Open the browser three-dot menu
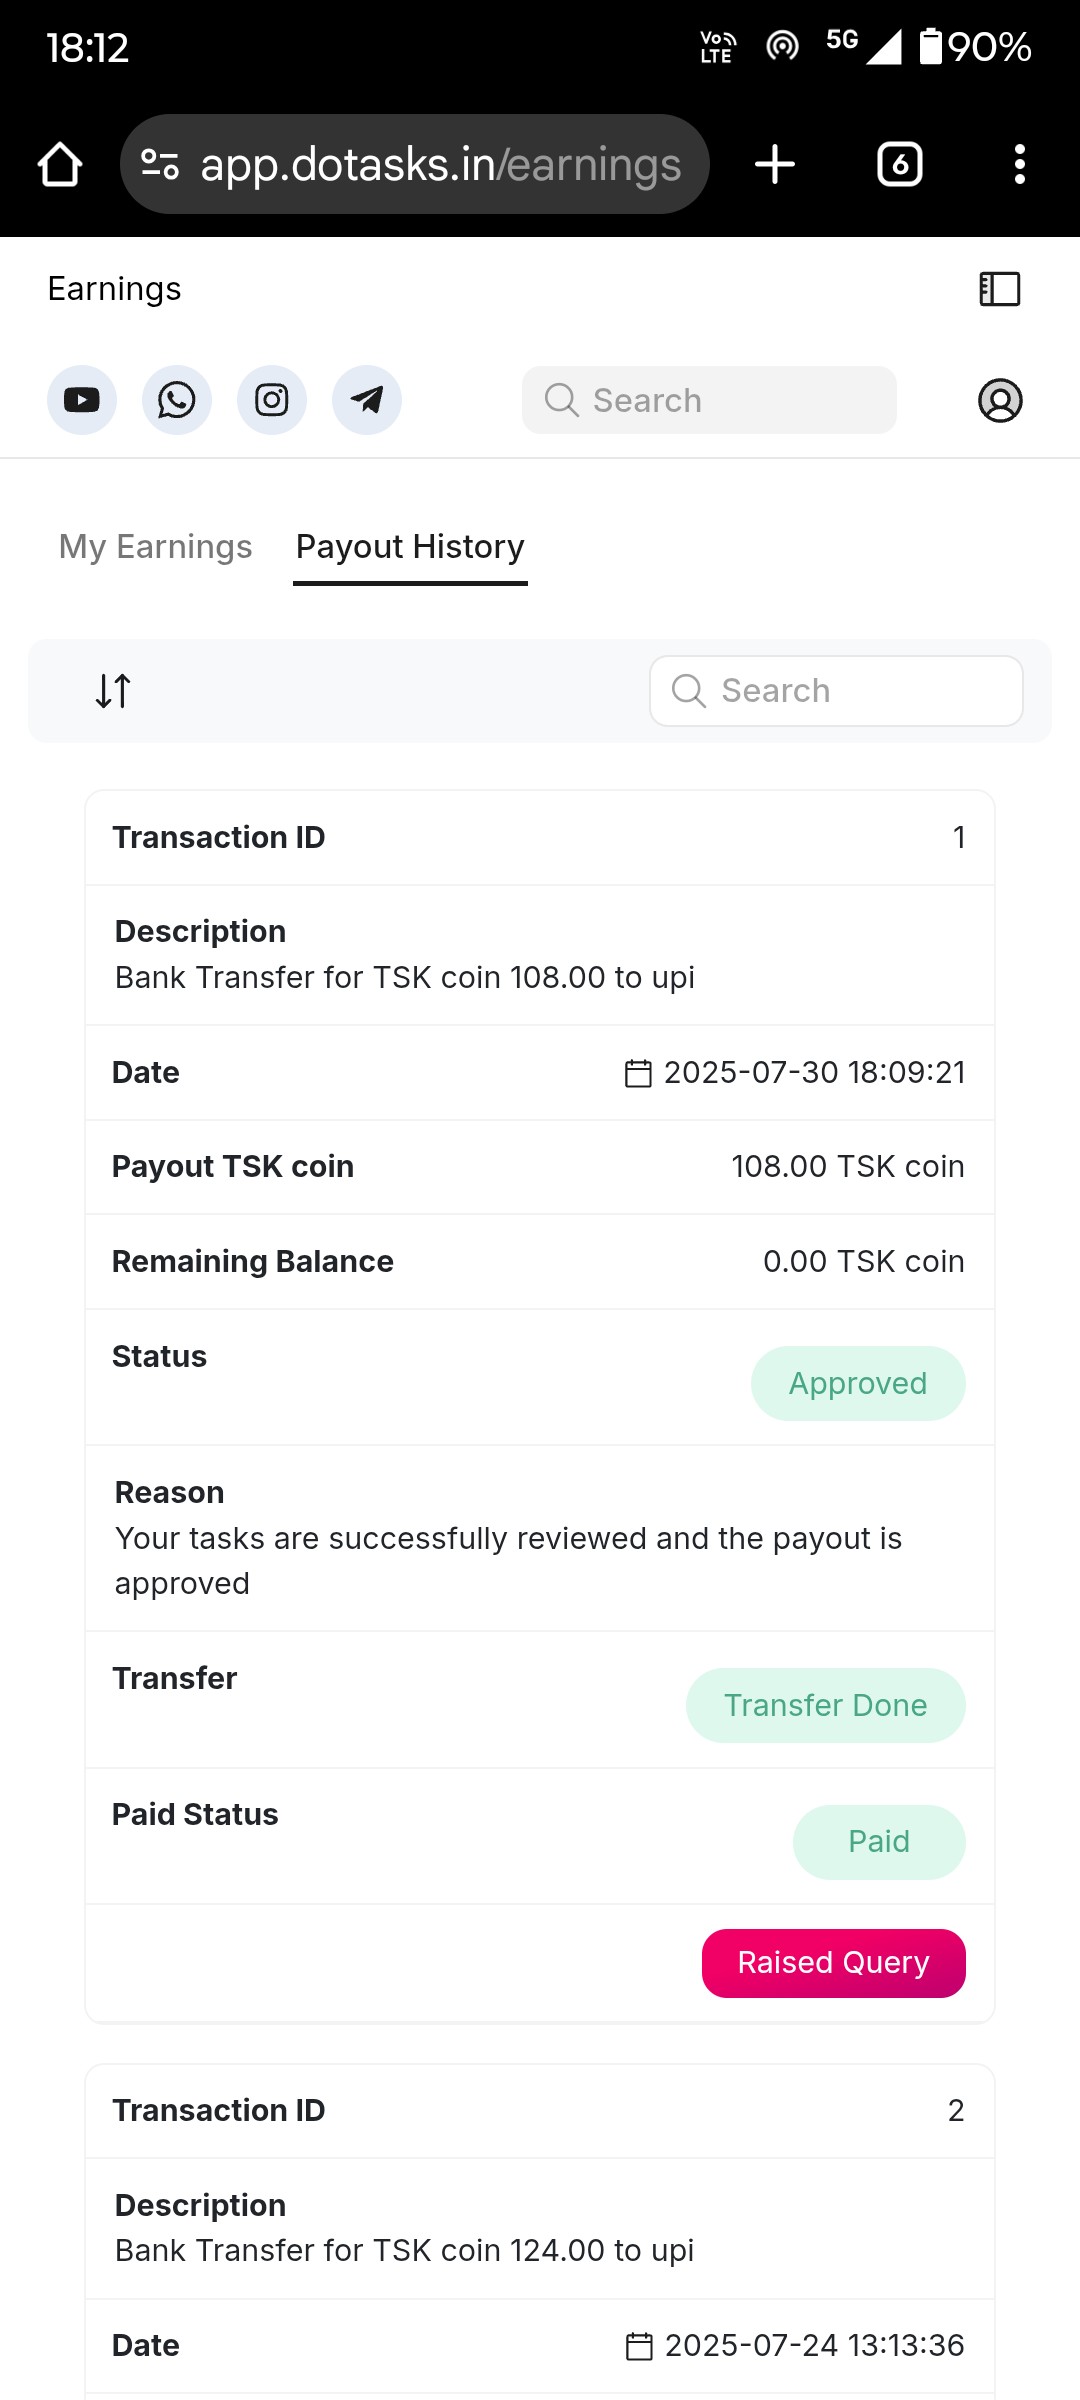The width and height of the screenshot is (1080, 2400). coord(1020,164)
